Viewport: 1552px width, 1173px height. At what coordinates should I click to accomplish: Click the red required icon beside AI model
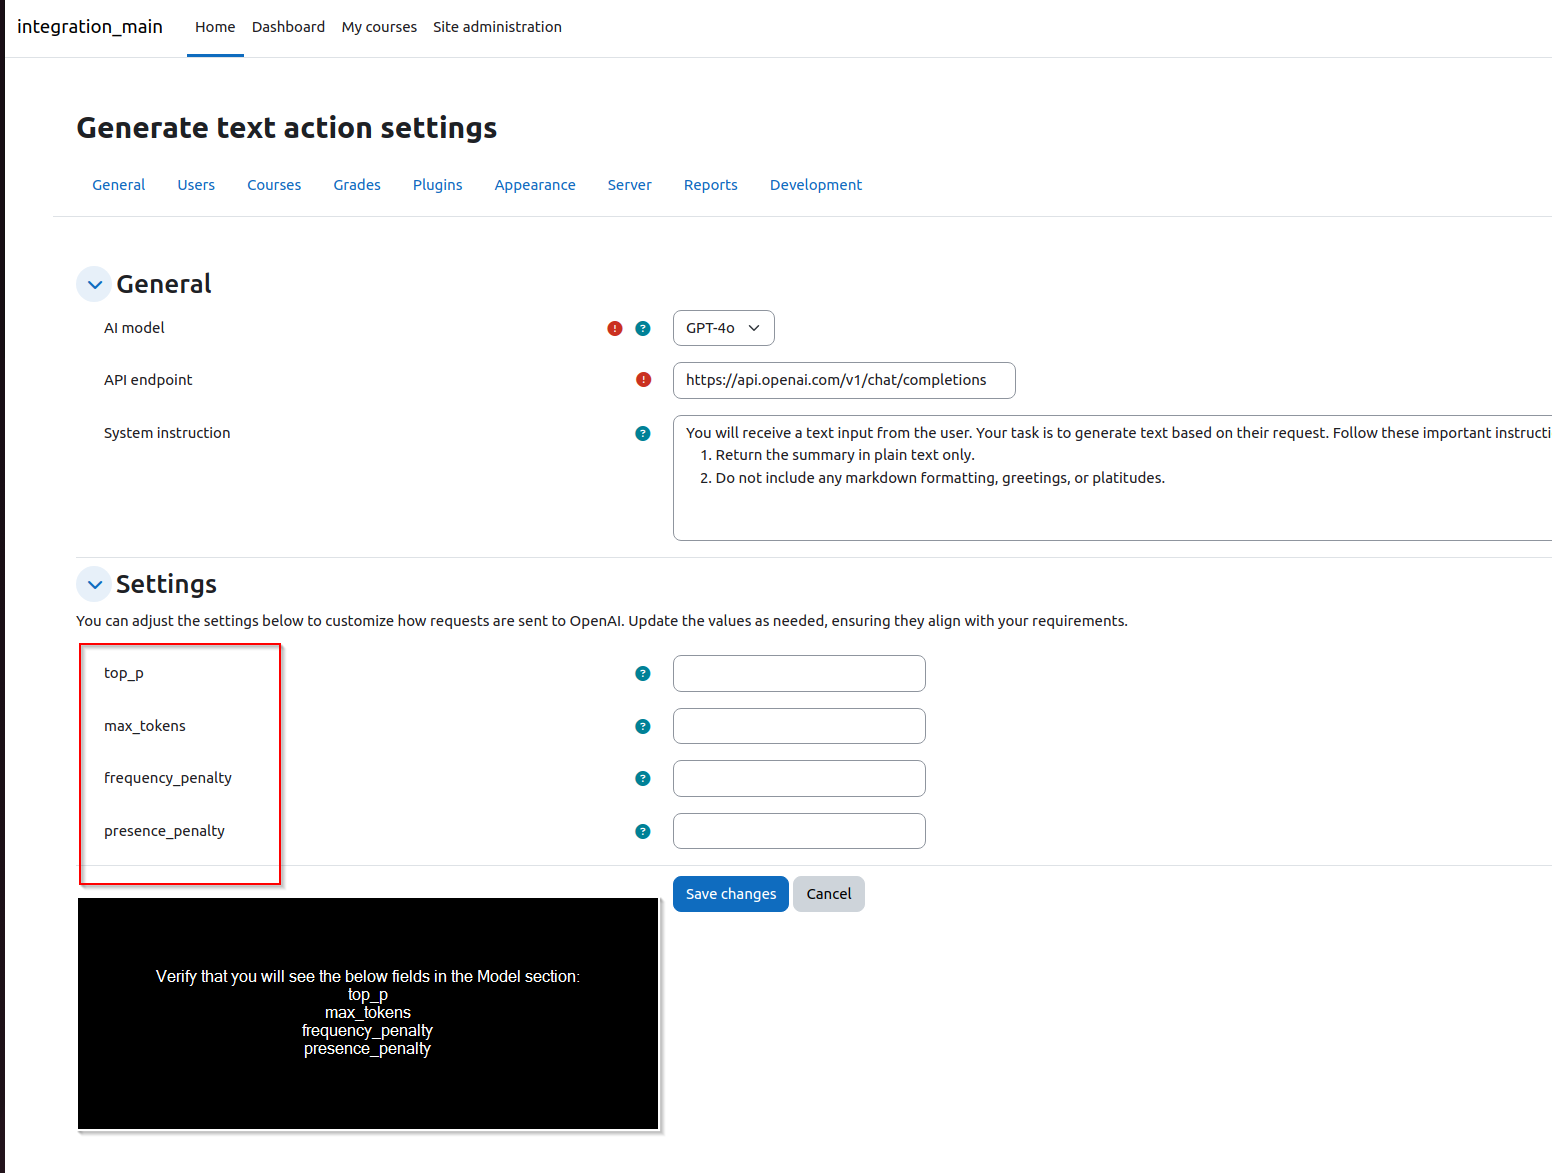coord(615,328)
